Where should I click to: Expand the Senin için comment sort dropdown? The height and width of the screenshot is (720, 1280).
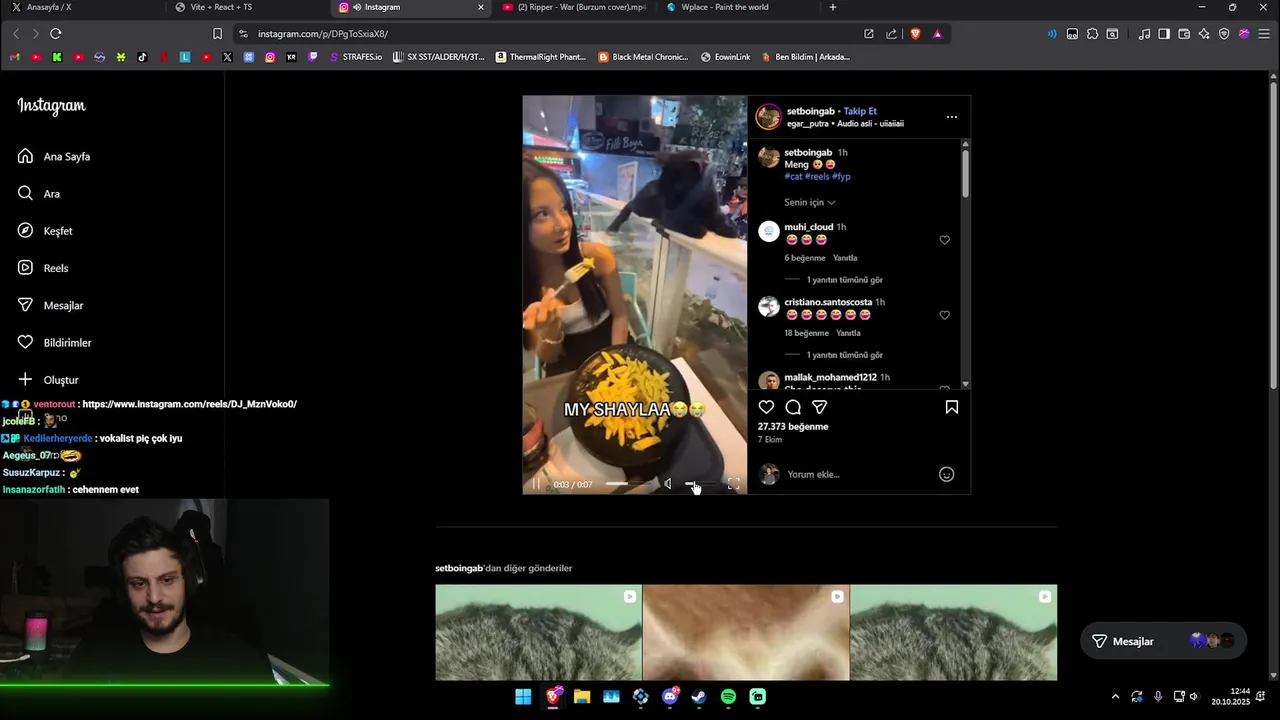click(809, 202)
